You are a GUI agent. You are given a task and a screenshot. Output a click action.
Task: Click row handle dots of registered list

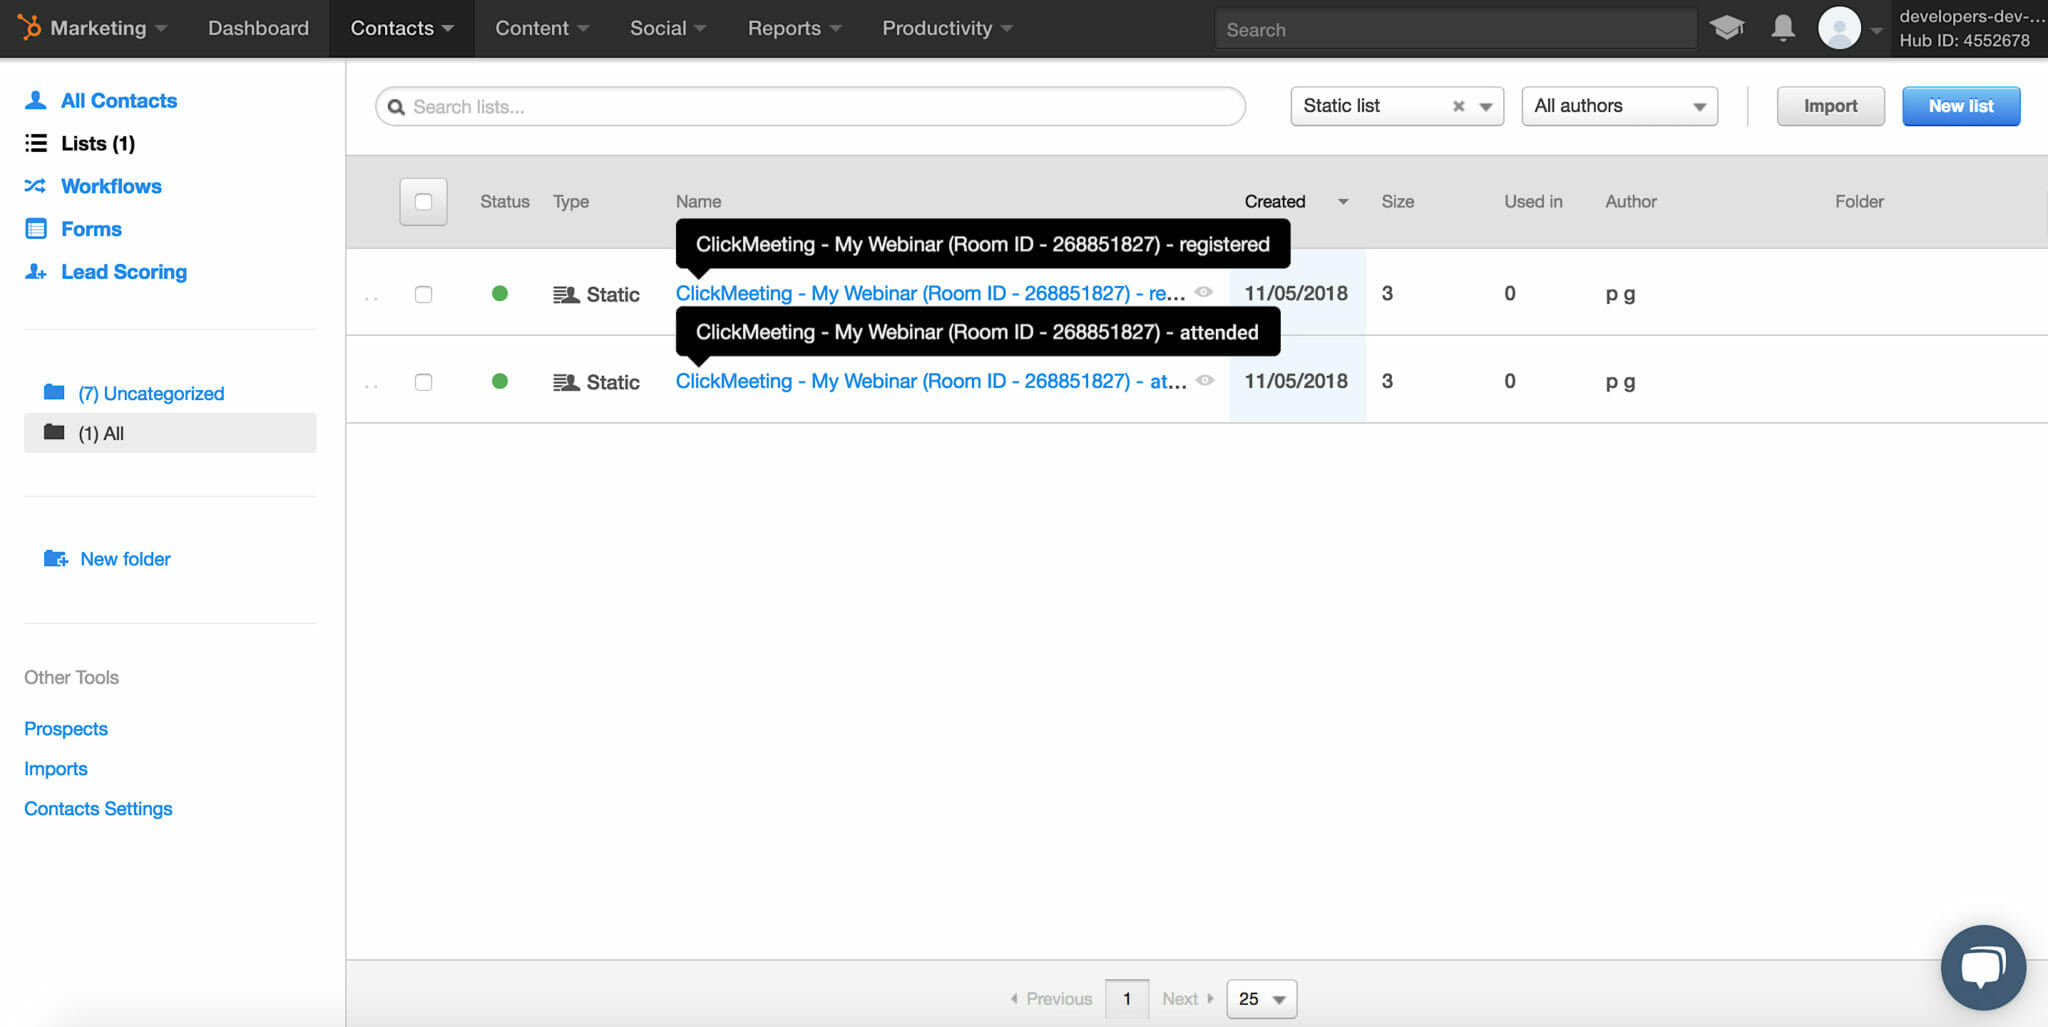tap(371, 297)
